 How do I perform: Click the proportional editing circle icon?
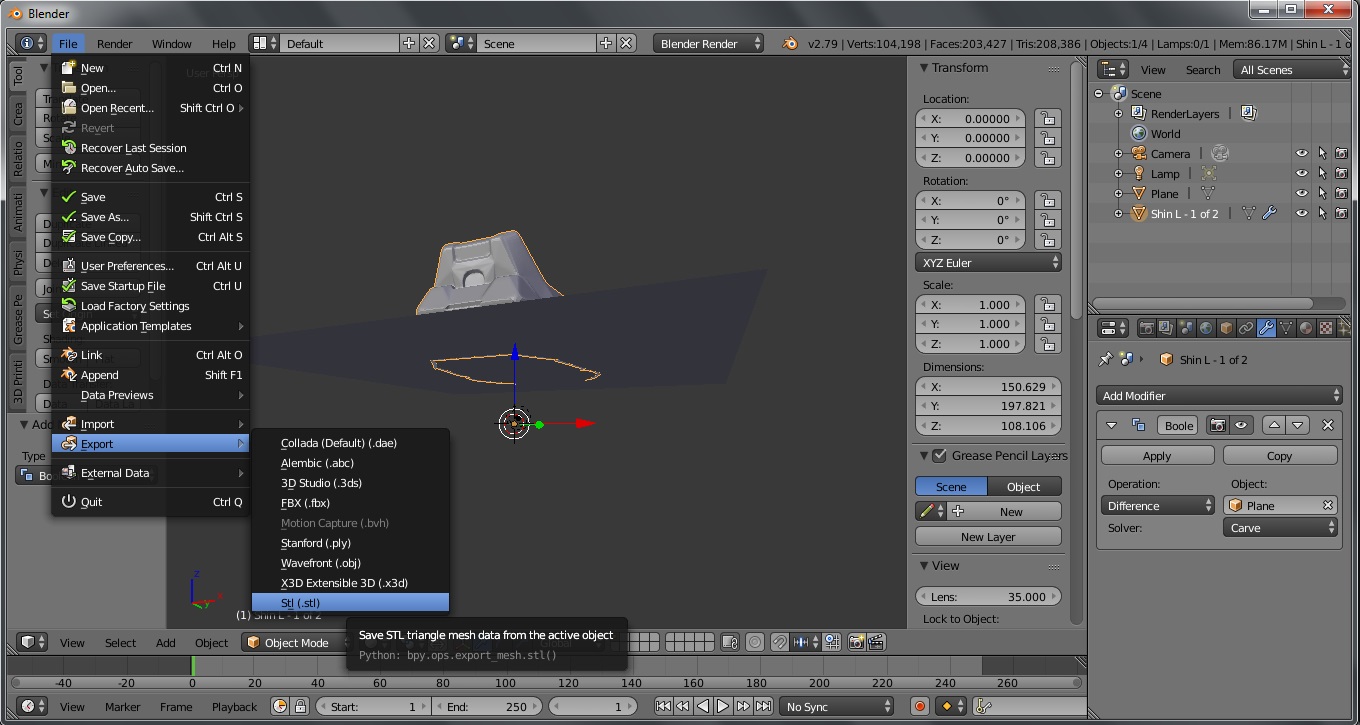(x=755, y=642)
